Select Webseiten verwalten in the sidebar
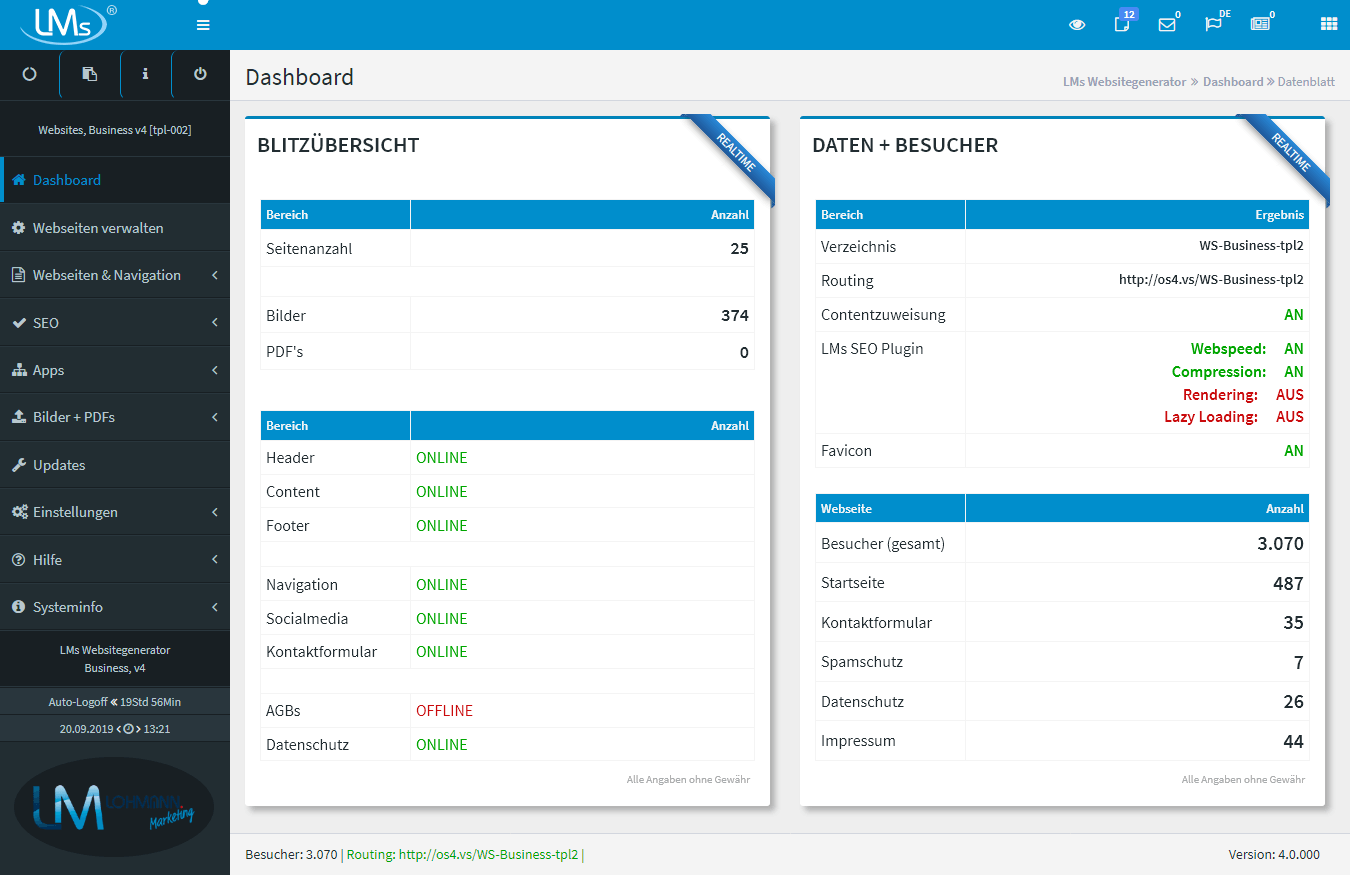Viewport: 1350px width, 875px height. point(98,228)
